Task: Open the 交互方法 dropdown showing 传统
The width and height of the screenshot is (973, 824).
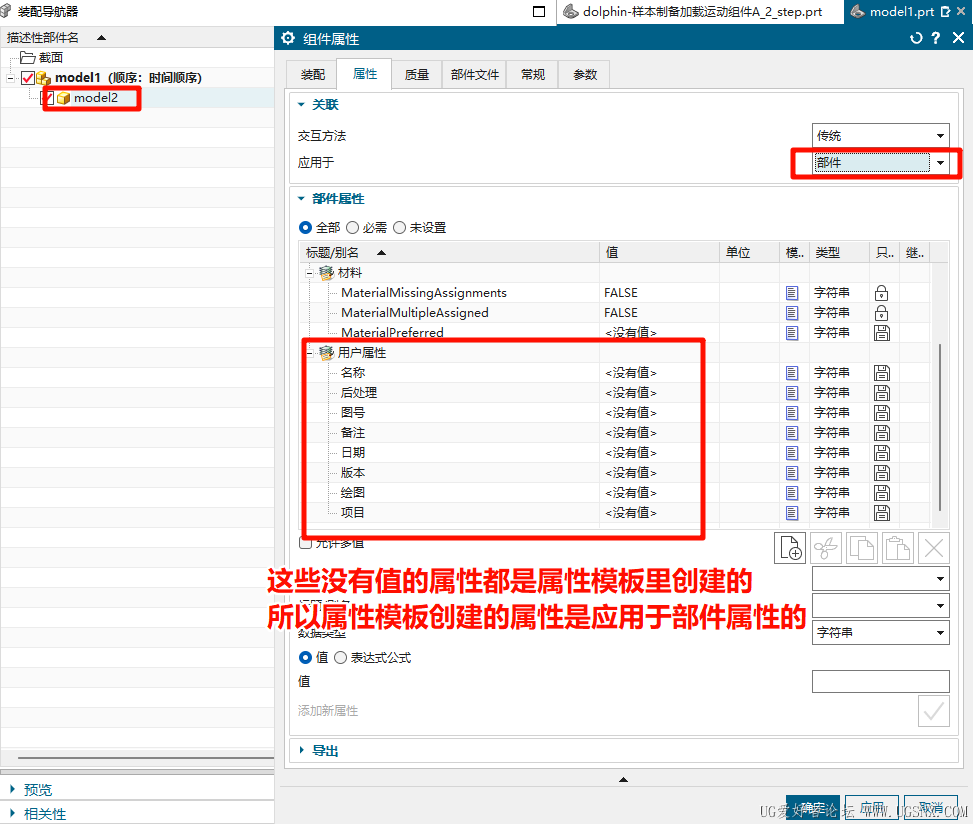Action: [x=881, y=136]
